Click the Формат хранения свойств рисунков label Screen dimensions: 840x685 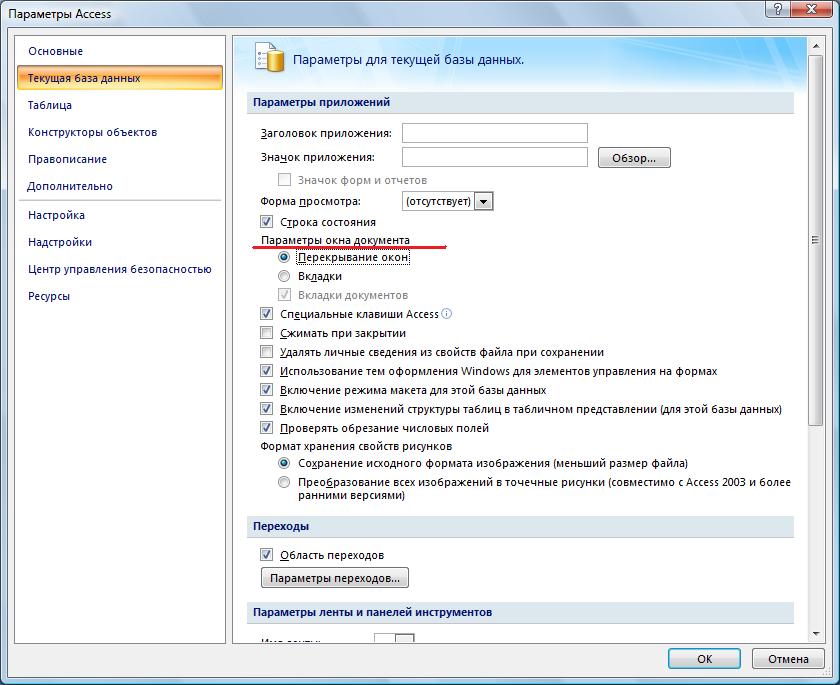356,446
